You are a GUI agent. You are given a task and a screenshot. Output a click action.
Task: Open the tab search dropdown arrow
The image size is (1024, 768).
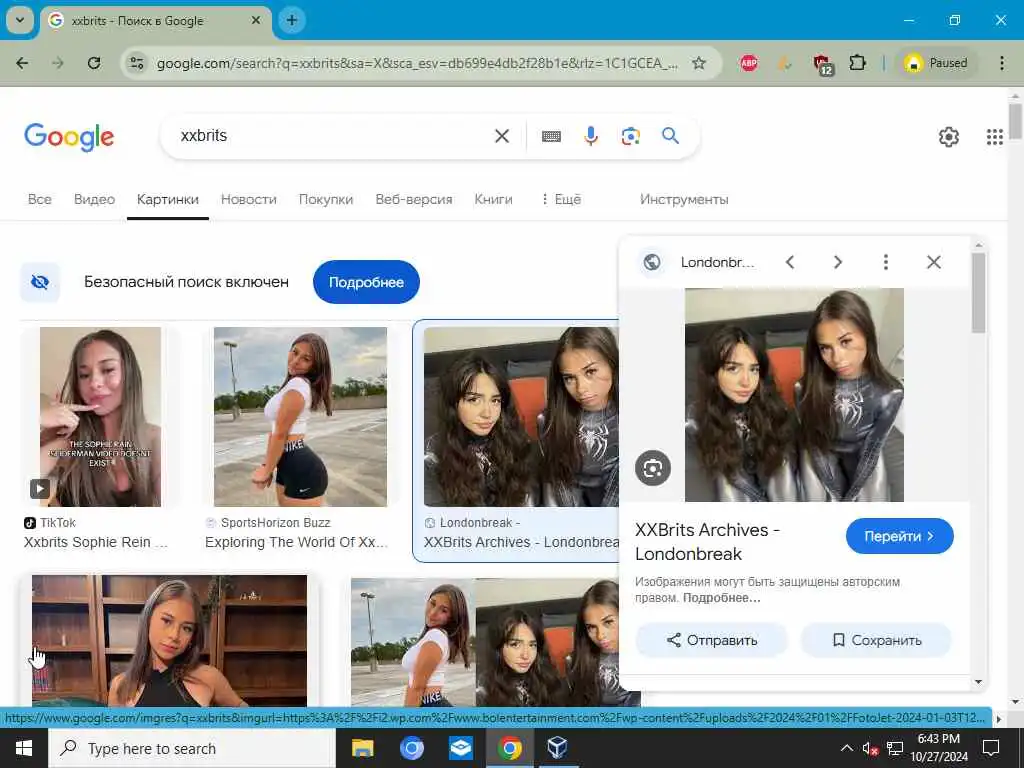pos(20,20)
